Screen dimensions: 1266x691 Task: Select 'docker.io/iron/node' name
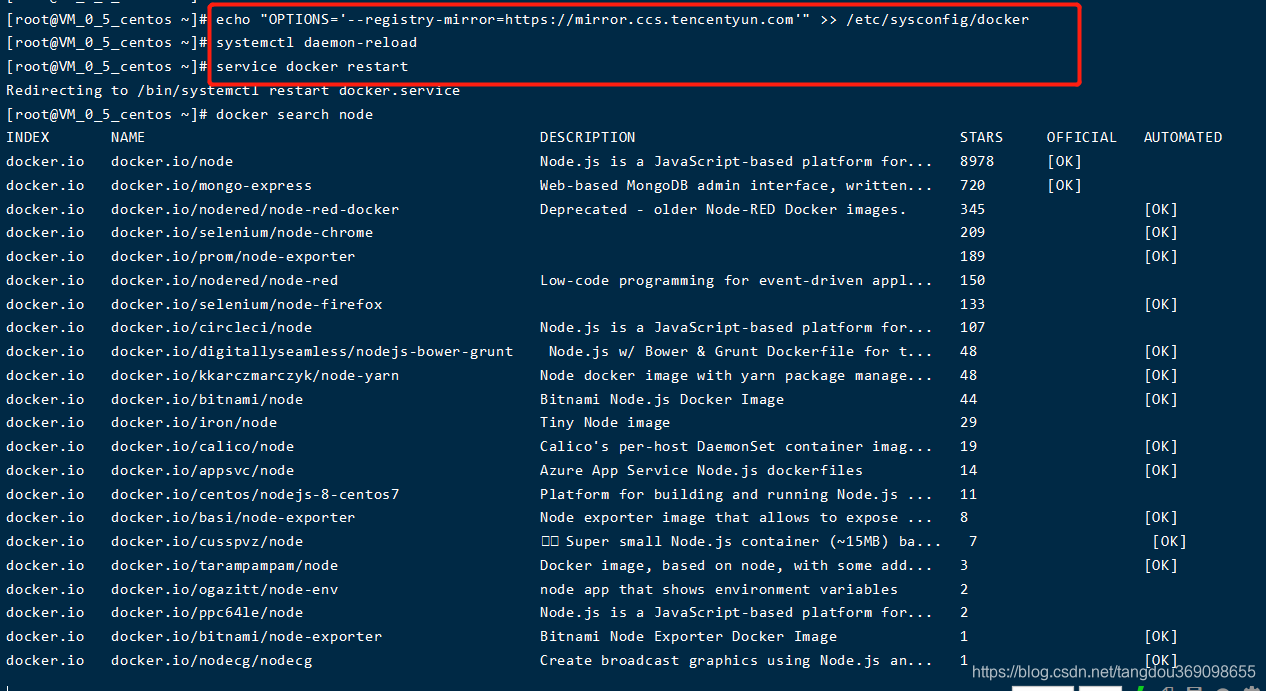point(194,422)
